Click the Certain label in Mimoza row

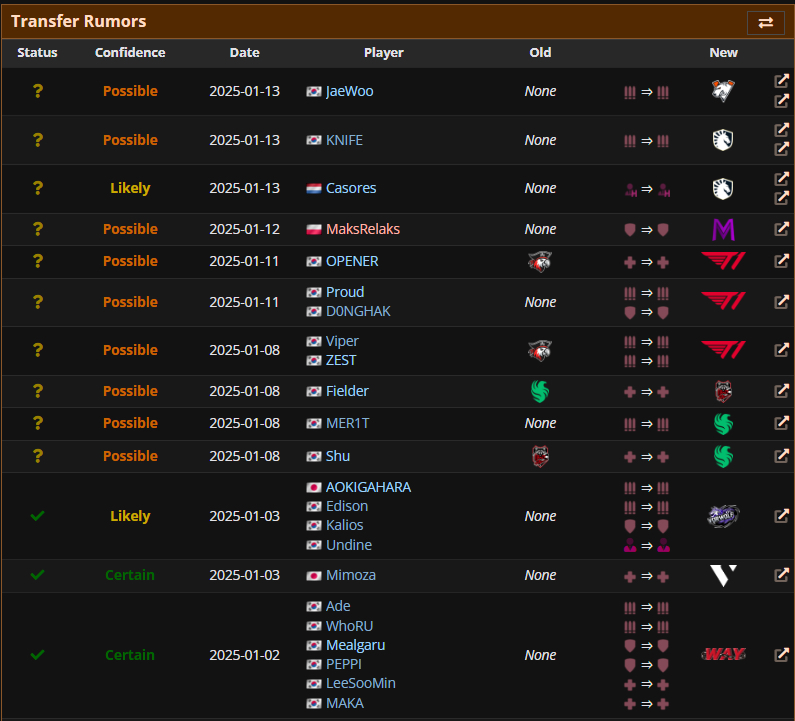point(130,575)
